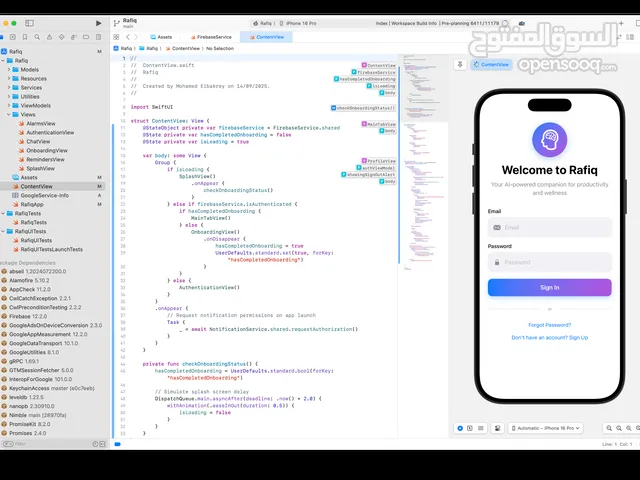Open the breakpoint navigator icon
This screenshot has height=480, width=640.
click(x=86, y=37)
